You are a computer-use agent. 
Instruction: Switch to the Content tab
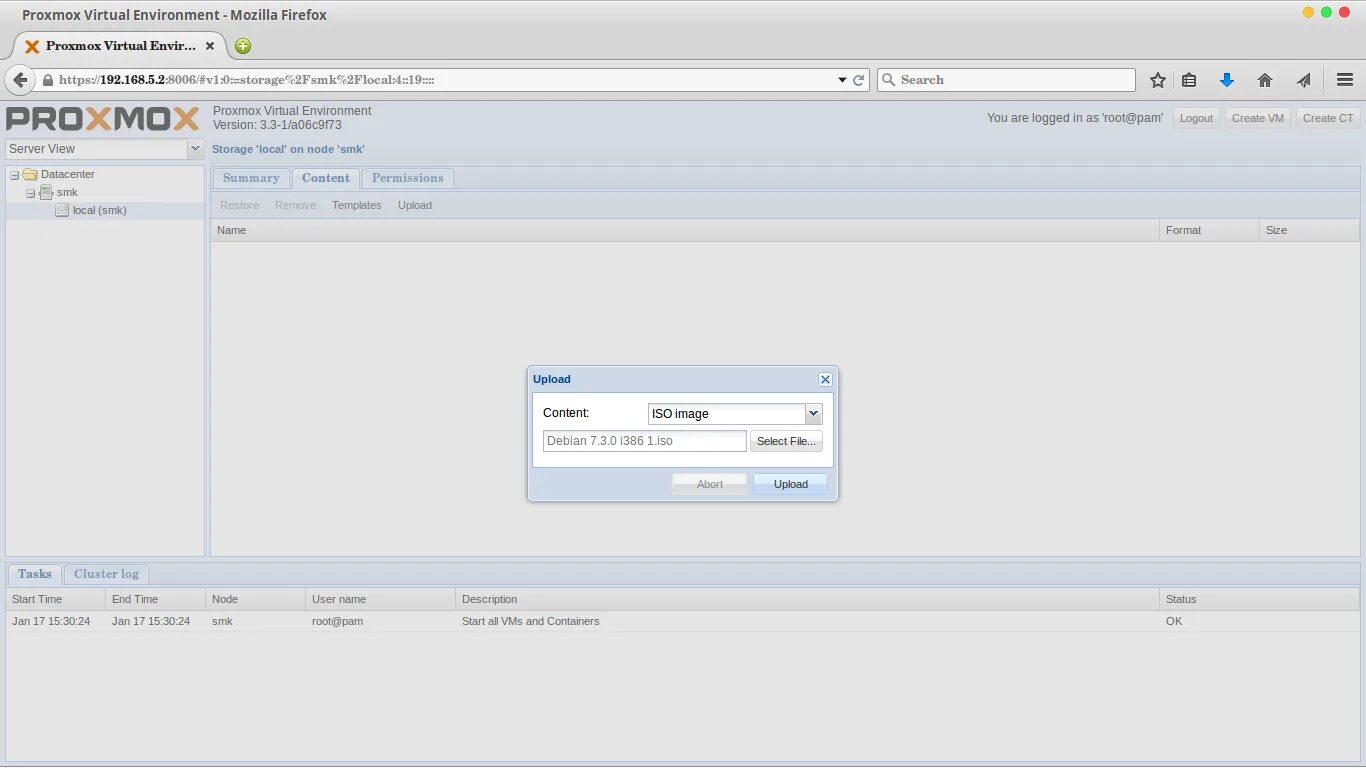pos(326,178)
